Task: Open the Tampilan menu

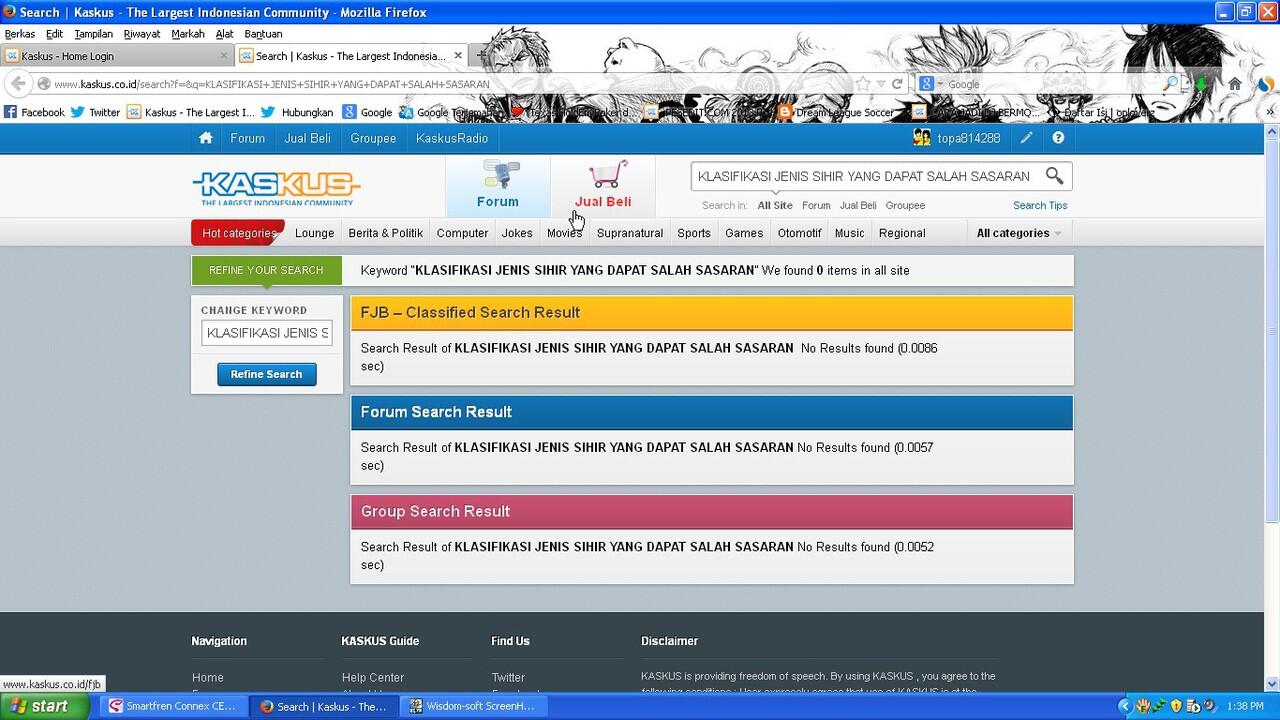Action: (x=93, y=34)
